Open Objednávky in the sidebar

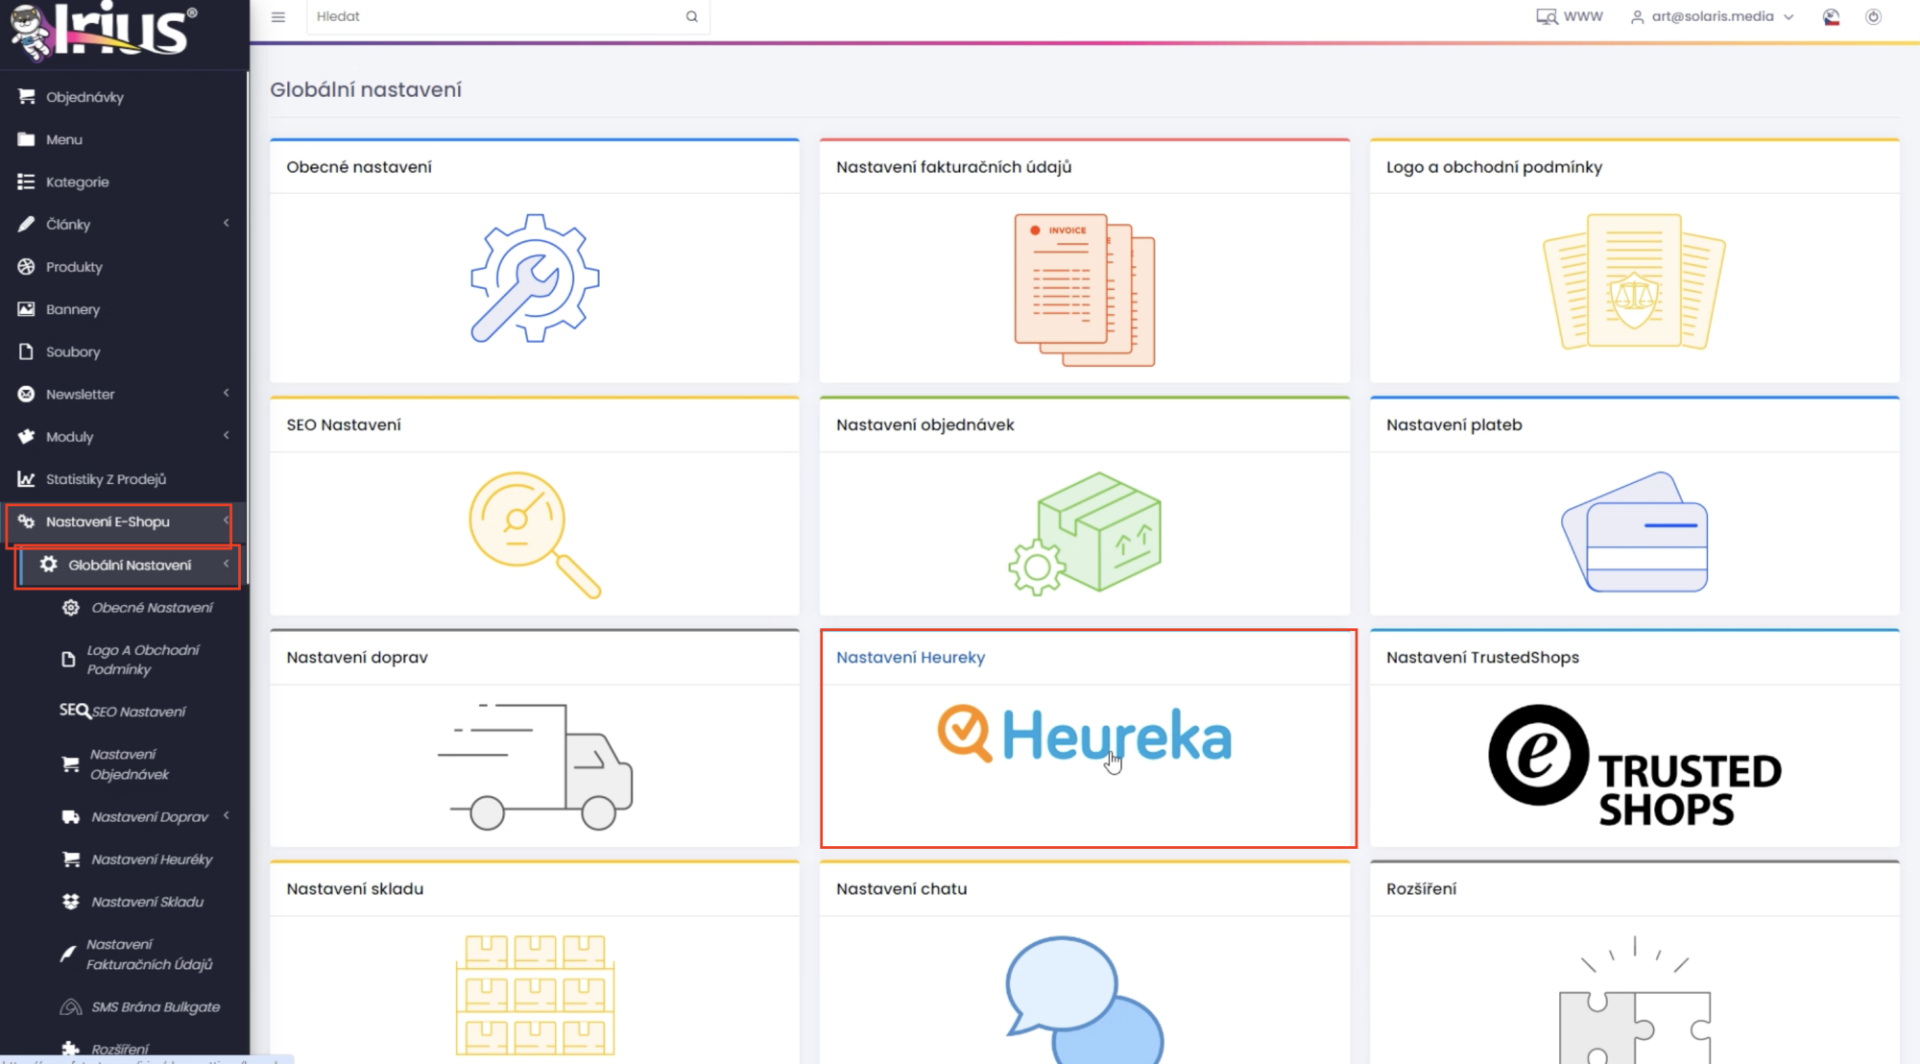pos(84,97)
